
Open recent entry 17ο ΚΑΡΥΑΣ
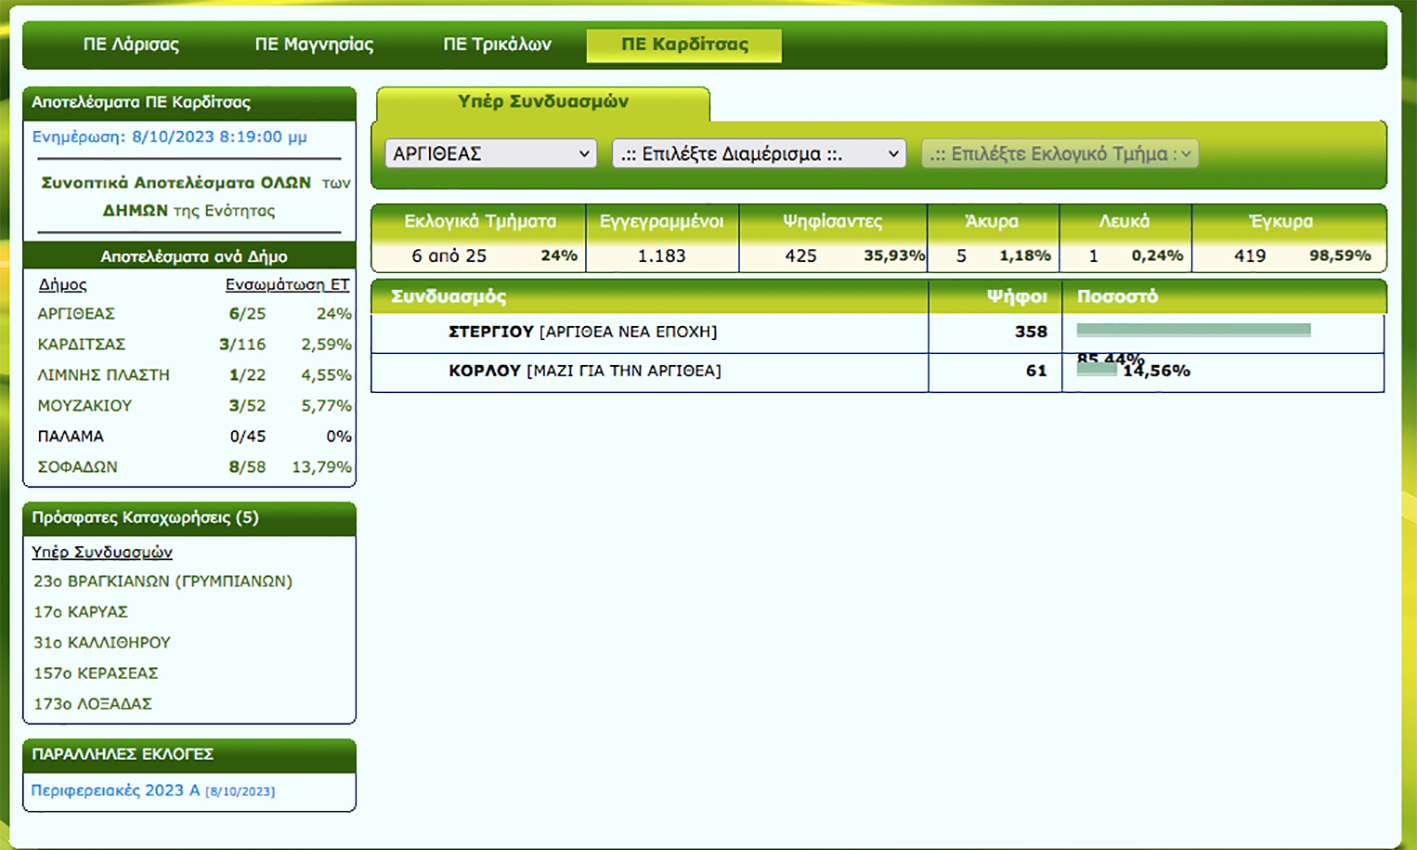pyautogui.click(x=80, y=612)
